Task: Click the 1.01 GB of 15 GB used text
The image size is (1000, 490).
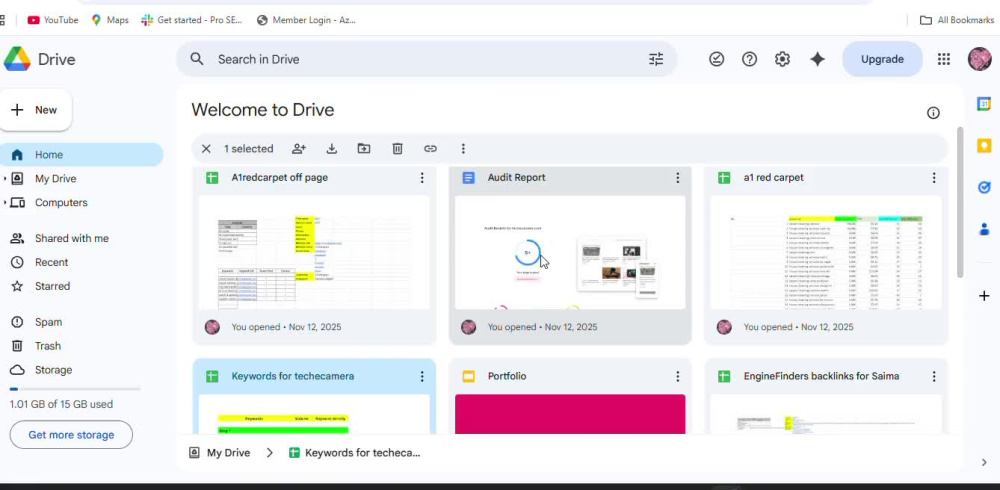Action: 61,404
